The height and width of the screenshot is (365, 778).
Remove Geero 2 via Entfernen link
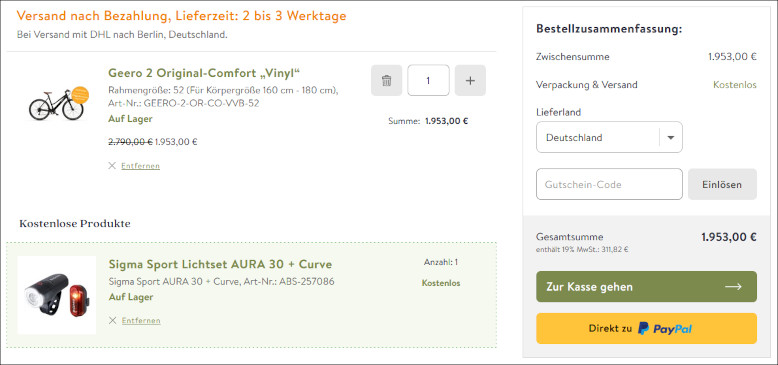coord(140,166)
